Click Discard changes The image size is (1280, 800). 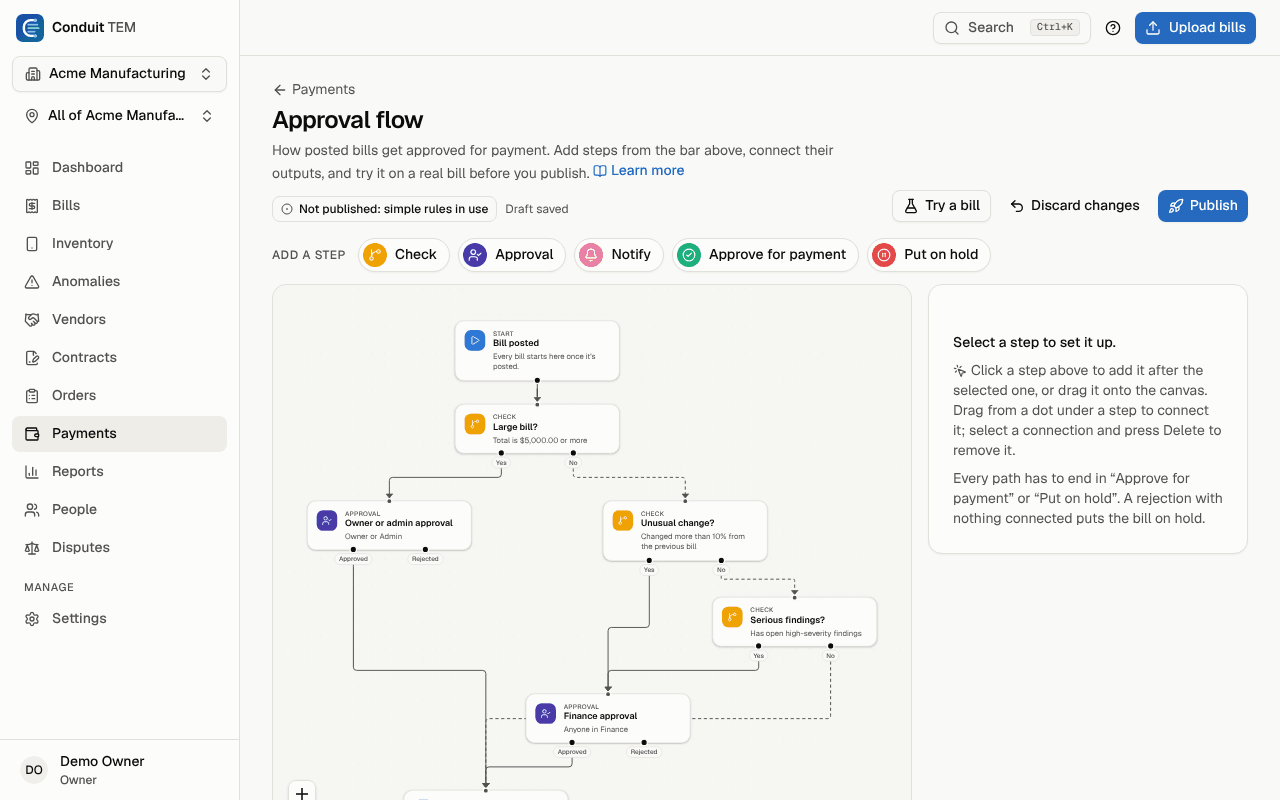click(x=1075, y=206)
